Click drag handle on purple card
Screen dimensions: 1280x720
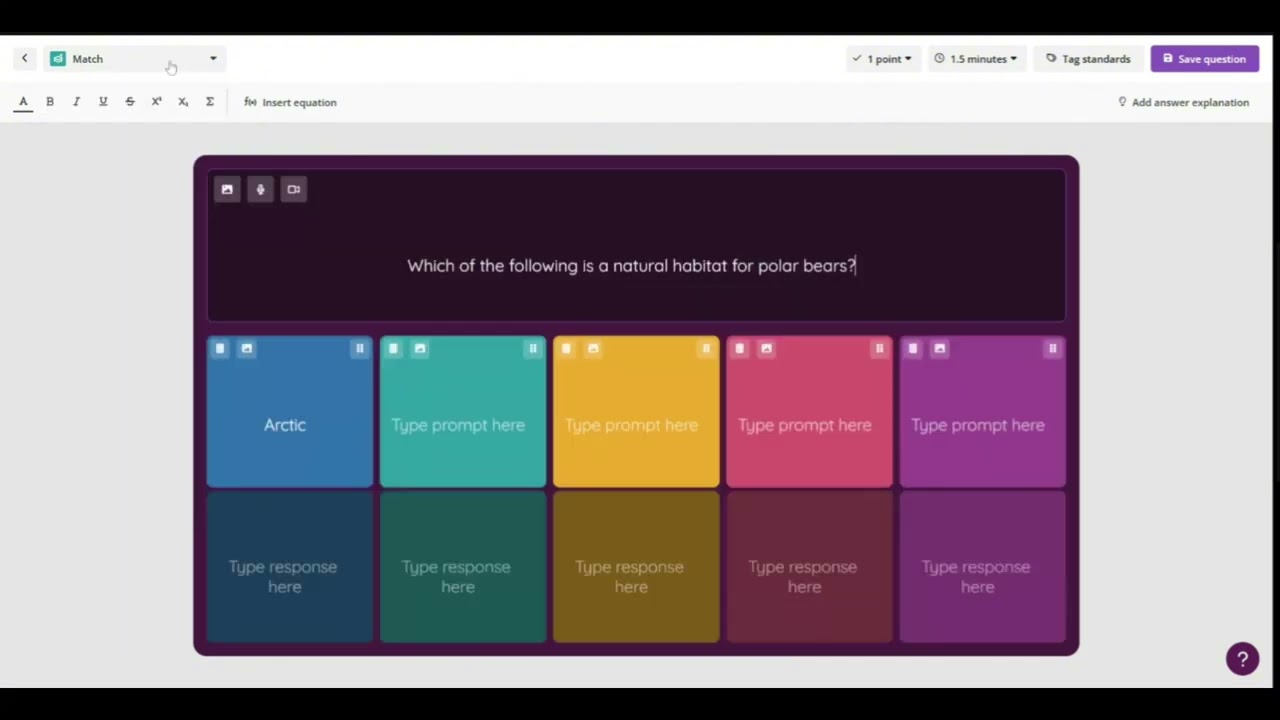coord(1052,348)
